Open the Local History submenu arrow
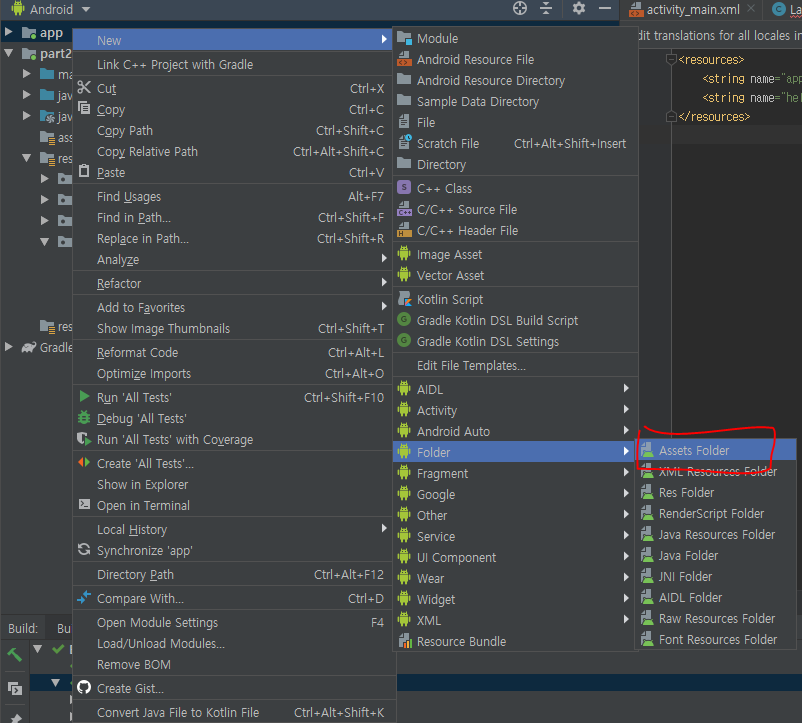802x723 pixels. coord(384,528)
